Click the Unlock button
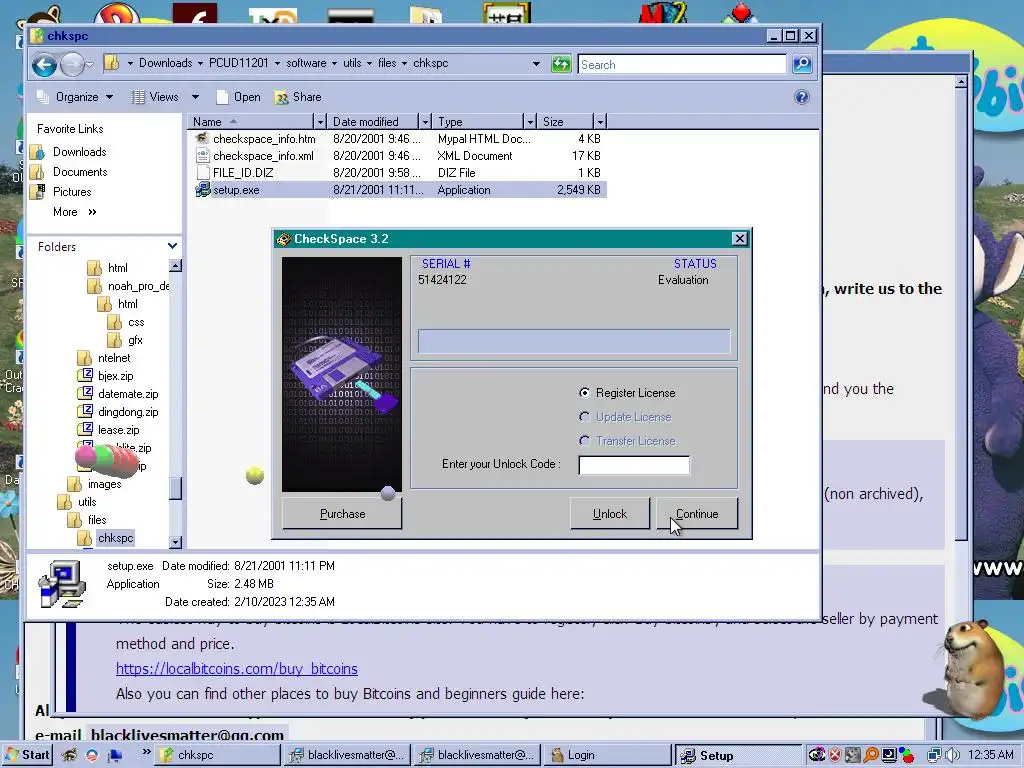 [x=610, y=514]
